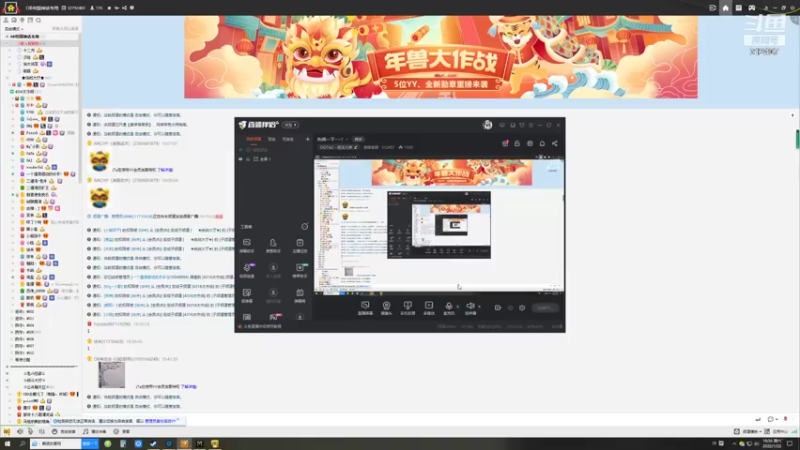Open the stream title dropdown arrow

click(x=346, y=139)
